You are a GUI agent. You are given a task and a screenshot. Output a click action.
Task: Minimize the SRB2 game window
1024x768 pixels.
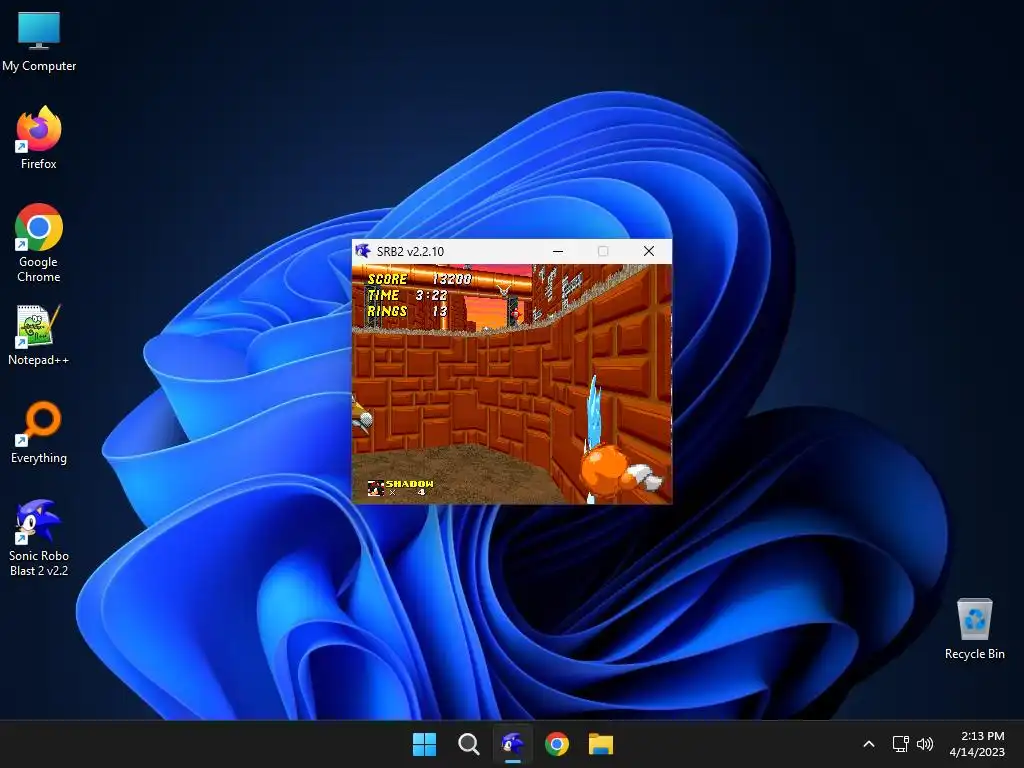tap(558, 251)
